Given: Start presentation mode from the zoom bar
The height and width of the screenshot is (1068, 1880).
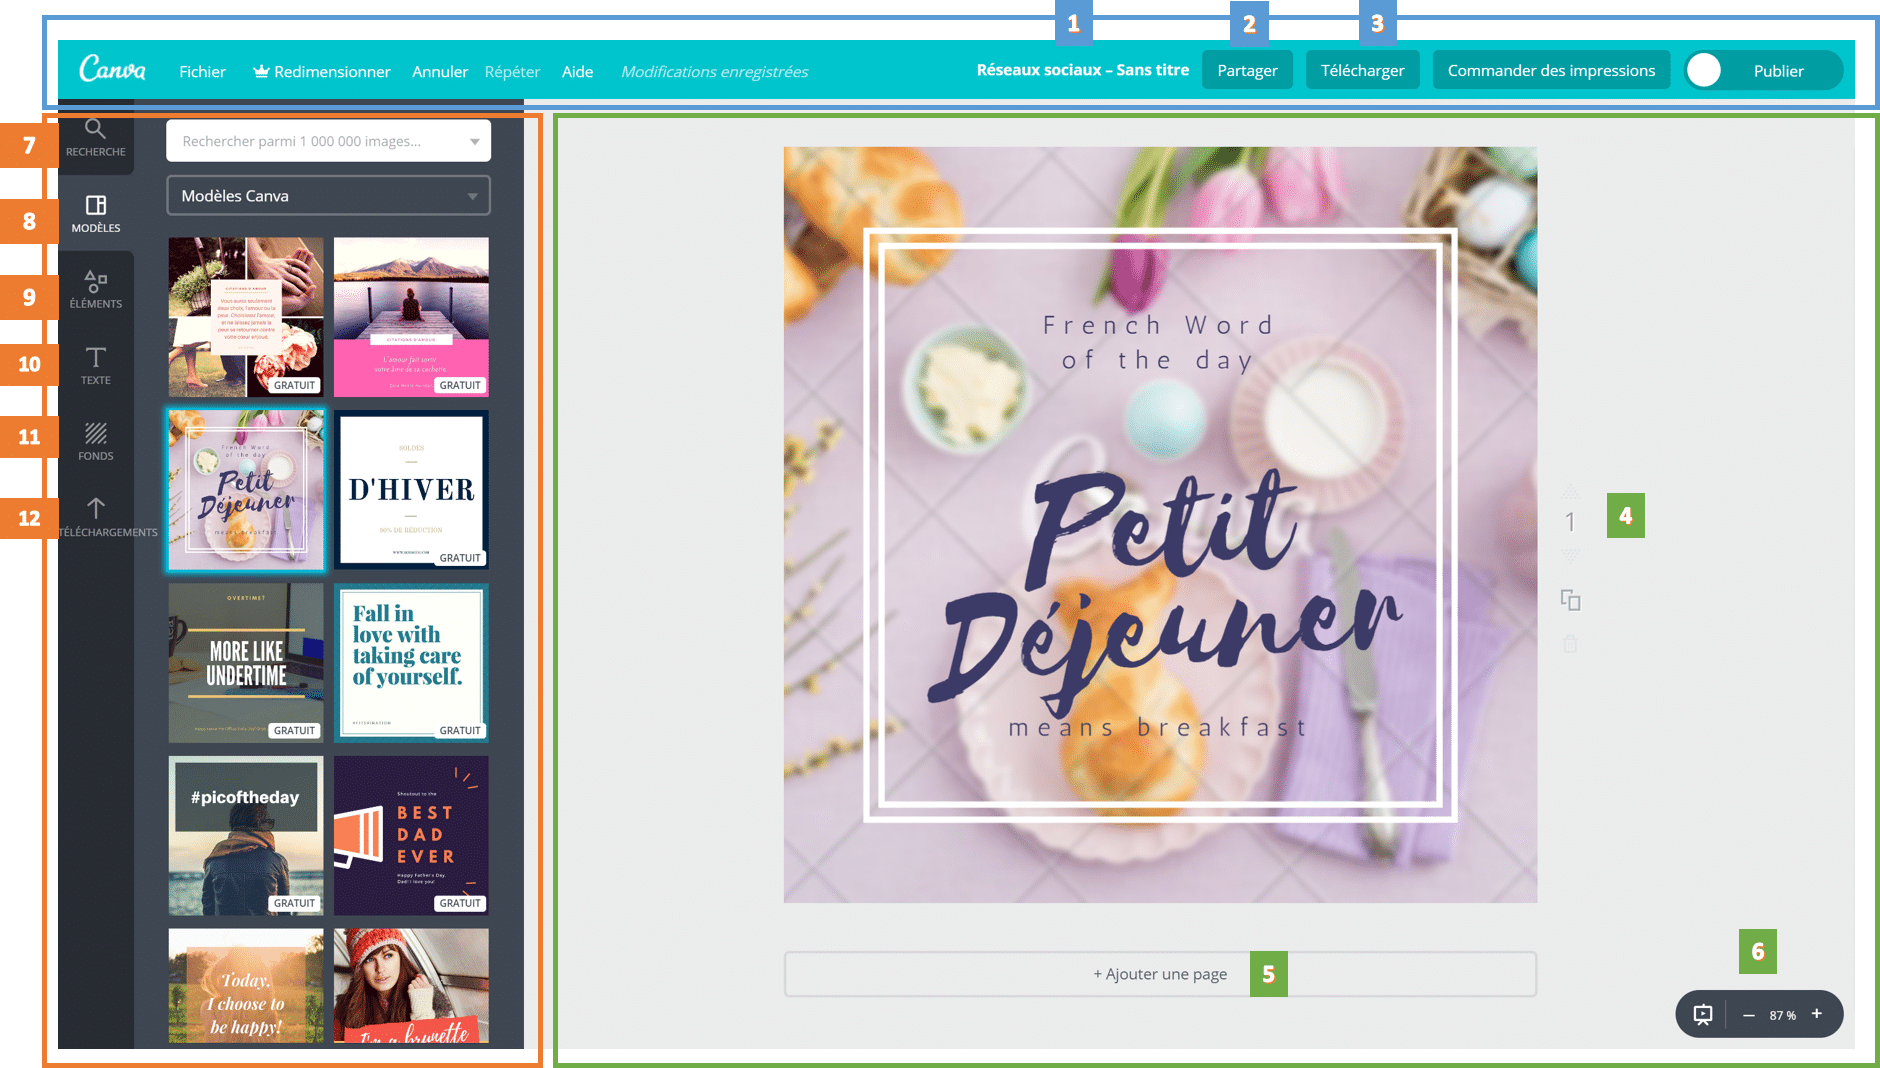Looking at the screenshot, I should point(1702,1014).
